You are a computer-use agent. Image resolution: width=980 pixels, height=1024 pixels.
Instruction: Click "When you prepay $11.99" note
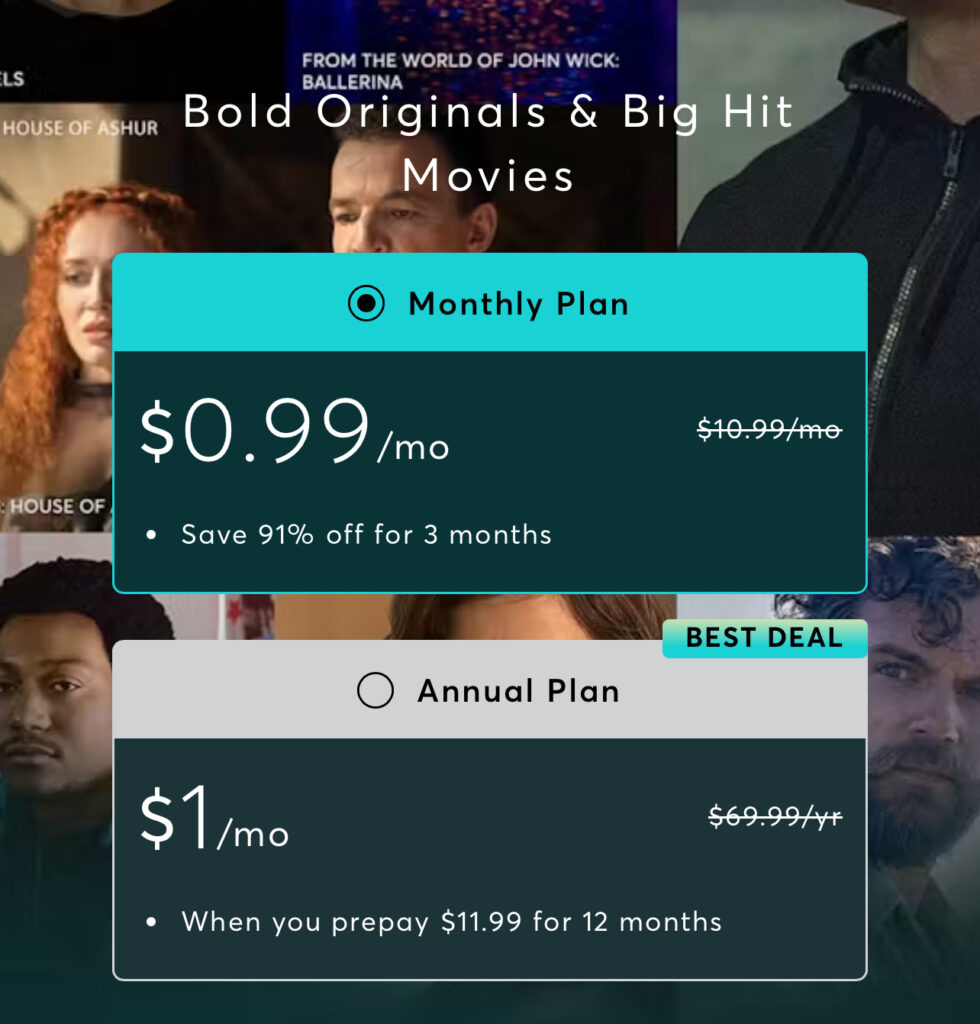451,921
